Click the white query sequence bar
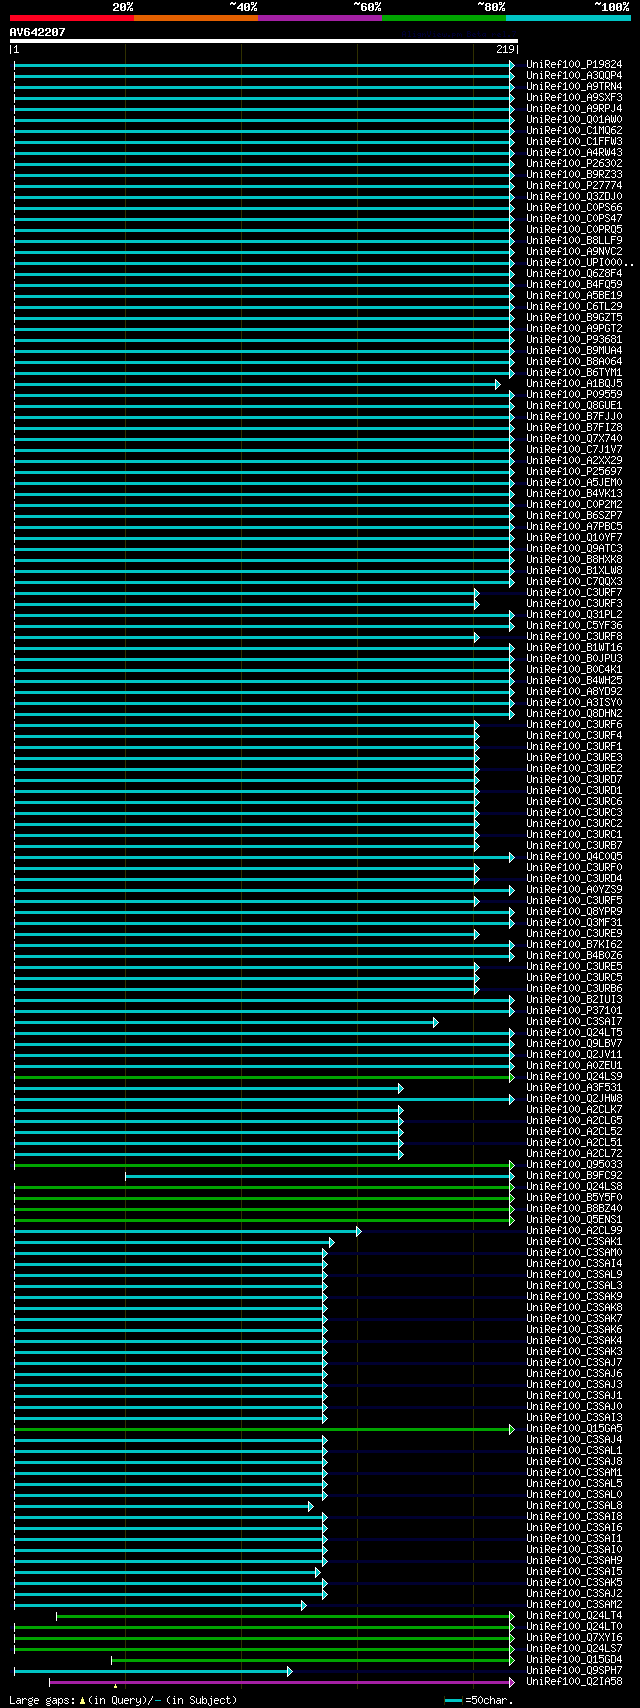 click(264, 41)
